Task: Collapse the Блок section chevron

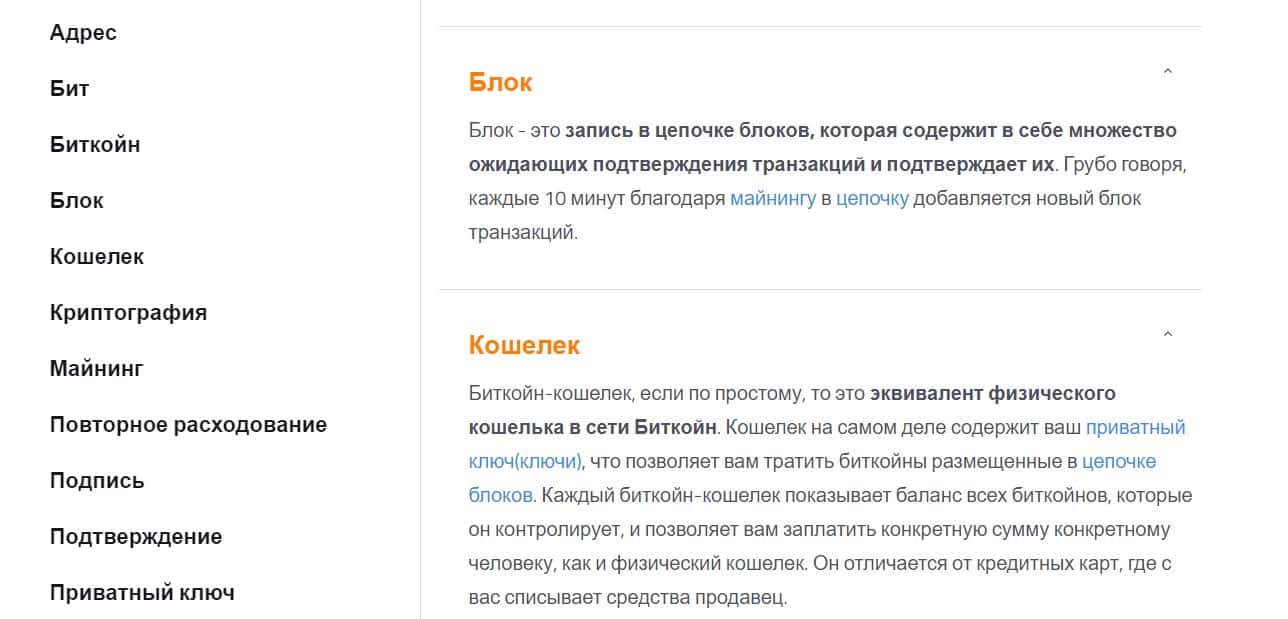Action: (1167, 72)
